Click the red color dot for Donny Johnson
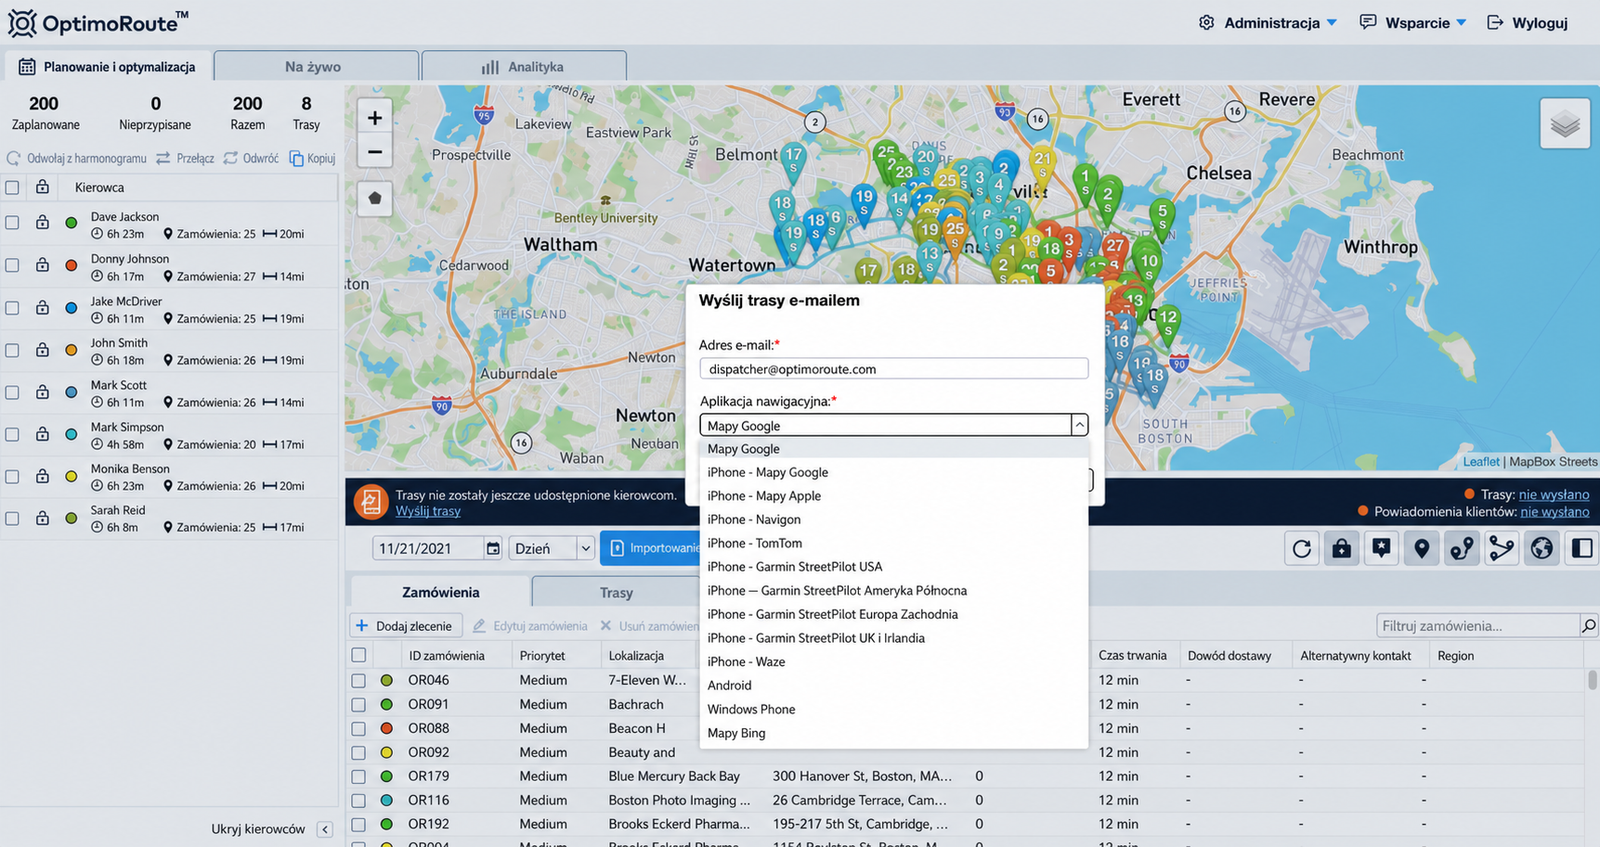The width and height of the screenshot is (1600, 847). [71, 265]
